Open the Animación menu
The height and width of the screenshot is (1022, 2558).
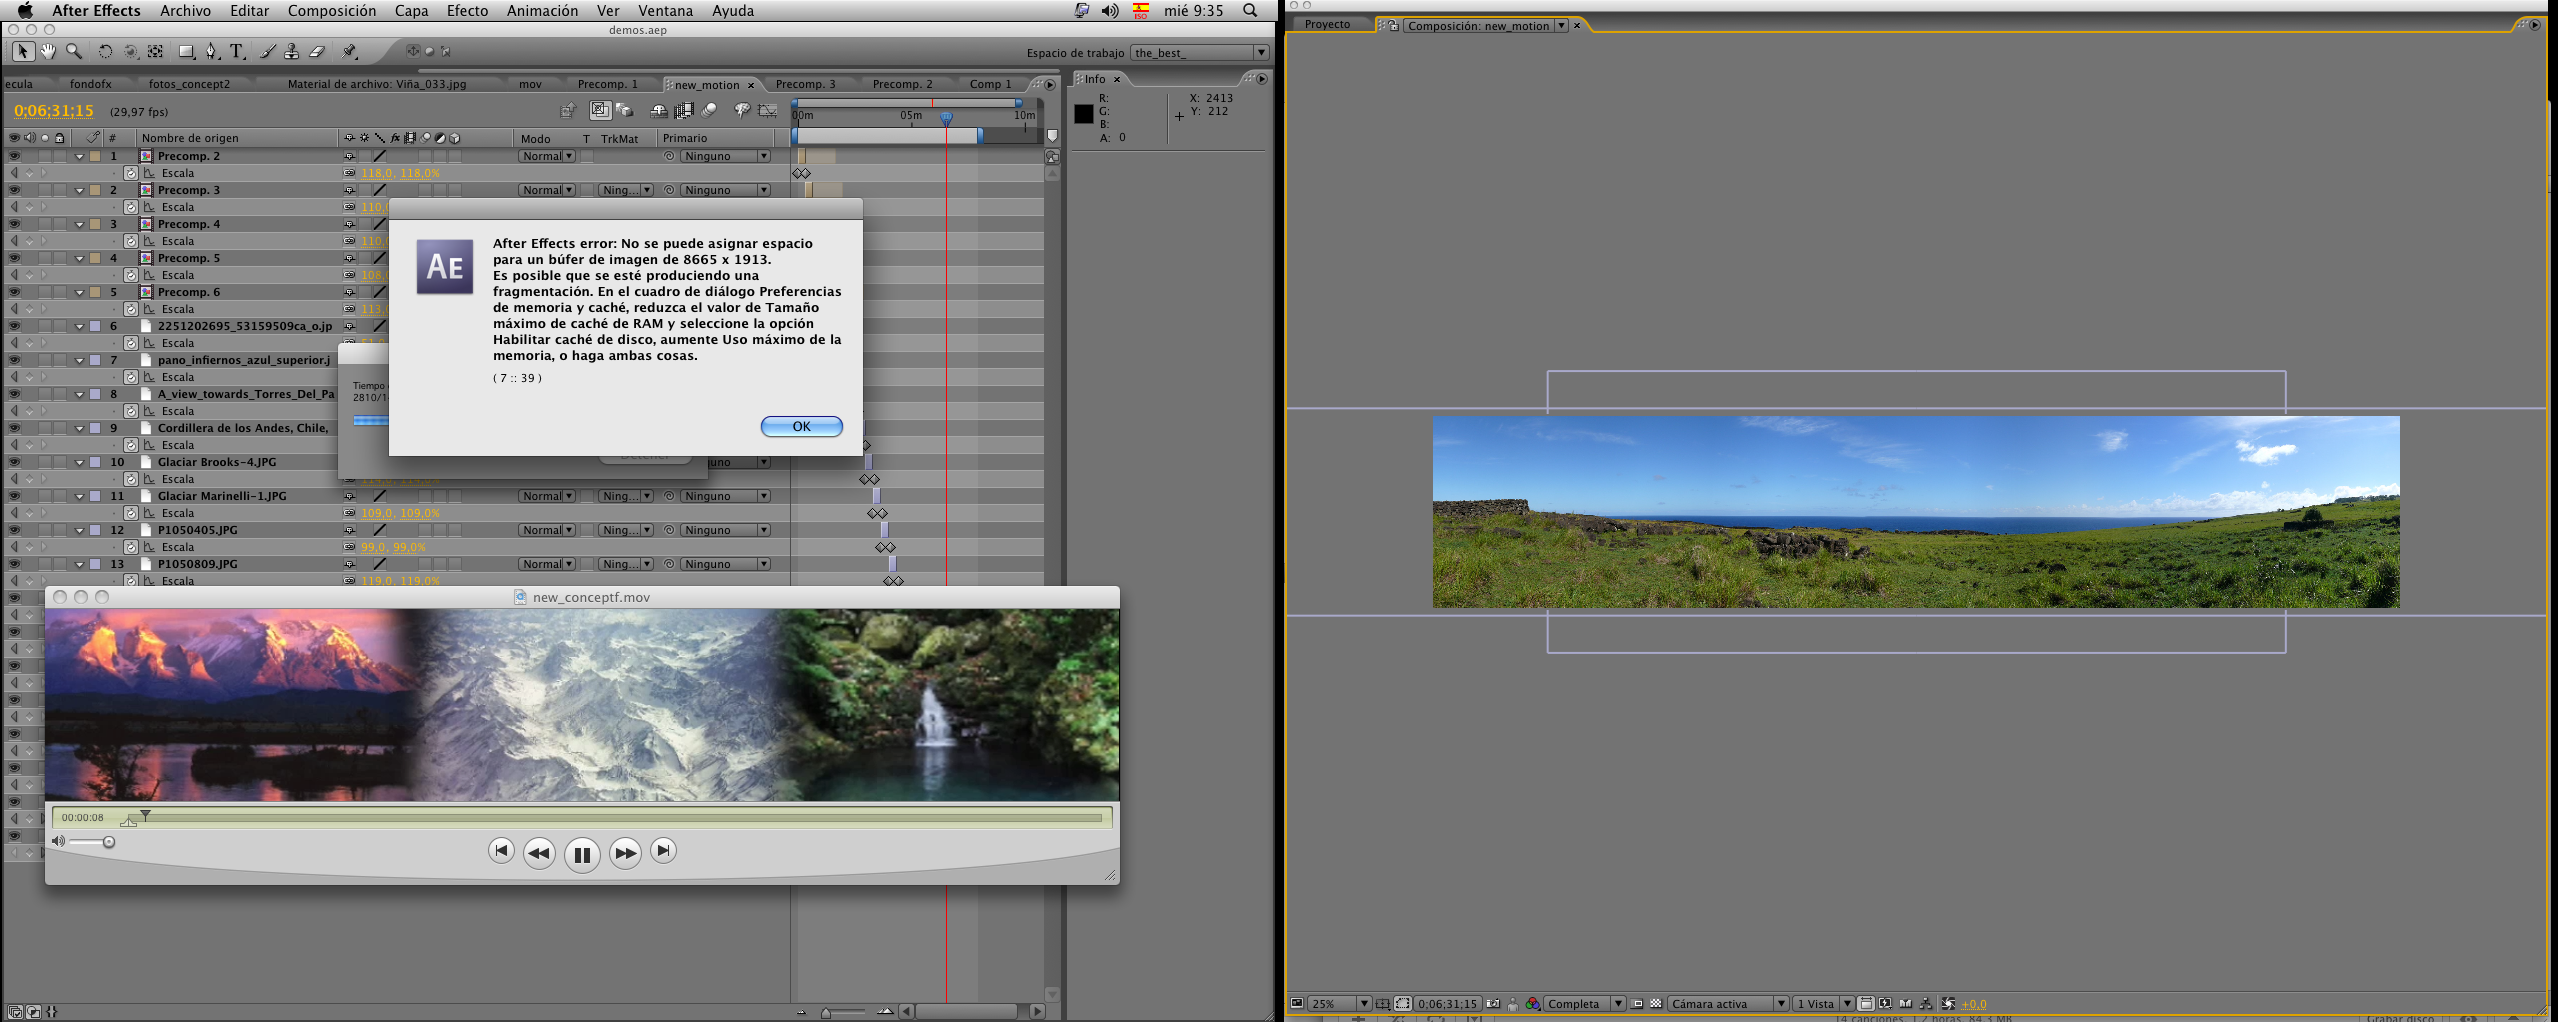(x=542, y=10)
